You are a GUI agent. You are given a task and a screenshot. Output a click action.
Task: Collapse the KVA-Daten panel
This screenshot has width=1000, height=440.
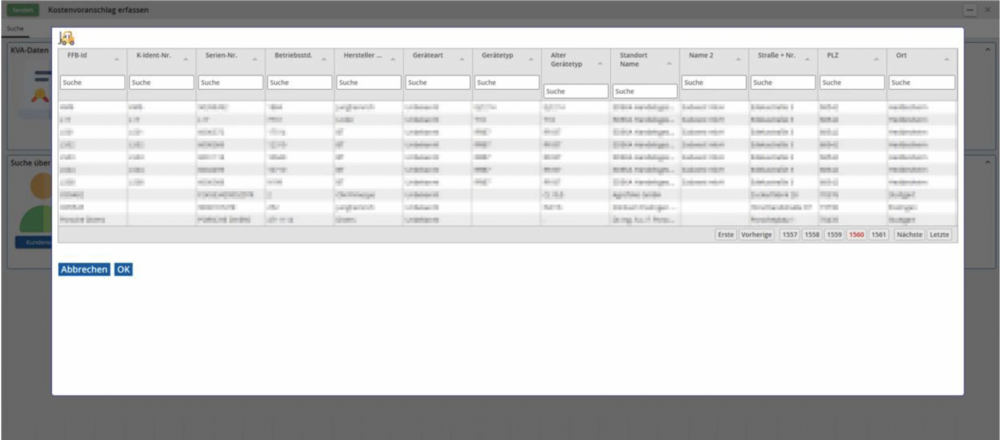989,50
